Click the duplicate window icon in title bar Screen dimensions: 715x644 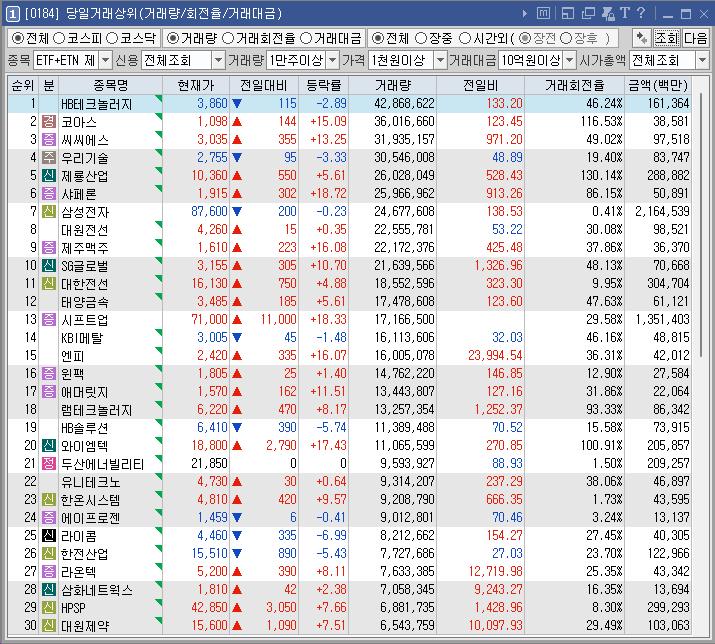coord(588,14)
